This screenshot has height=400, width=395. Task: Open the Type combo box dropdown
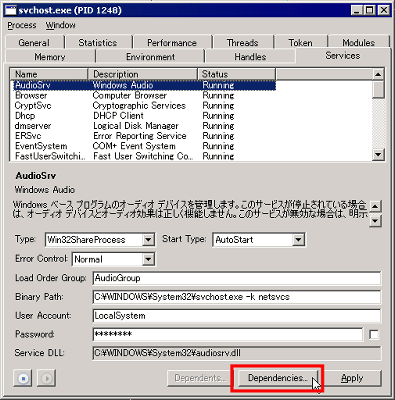click(148, 239)
